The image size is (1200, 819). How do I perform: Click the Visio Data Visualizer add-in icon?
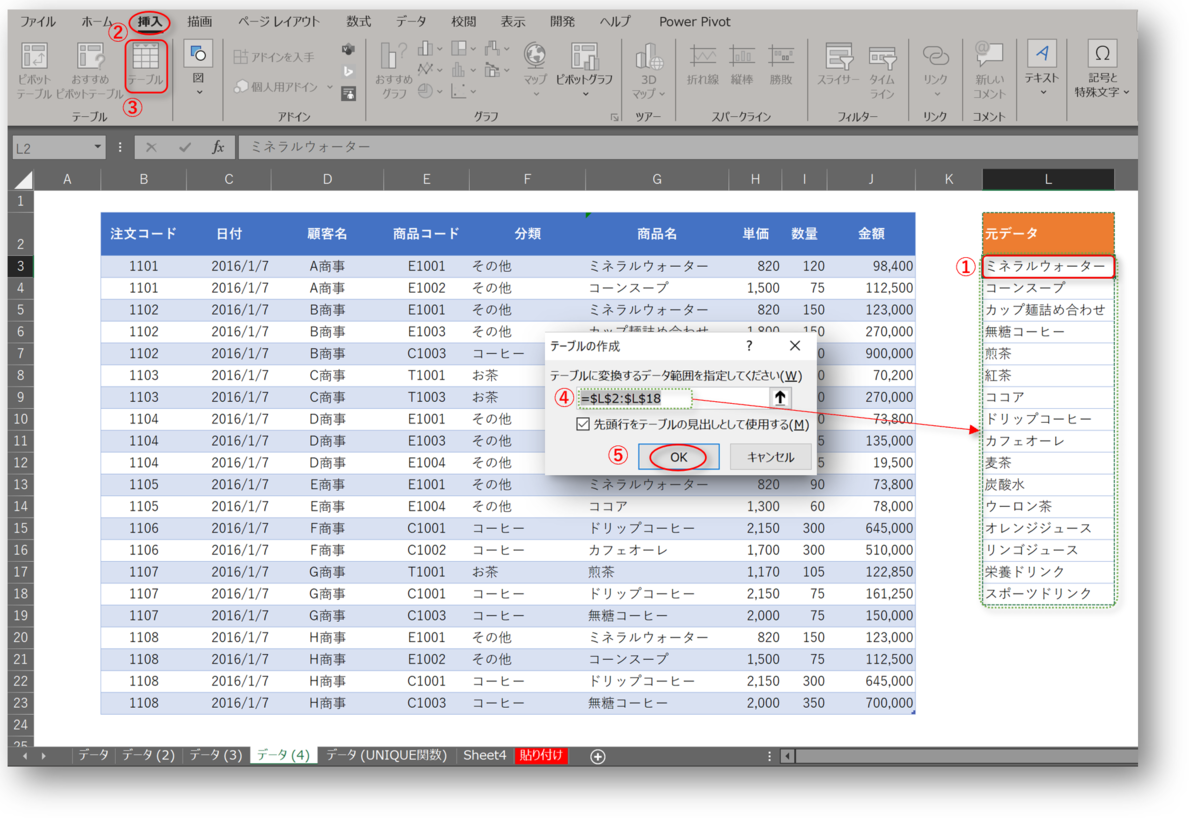[x=348, y=49]
